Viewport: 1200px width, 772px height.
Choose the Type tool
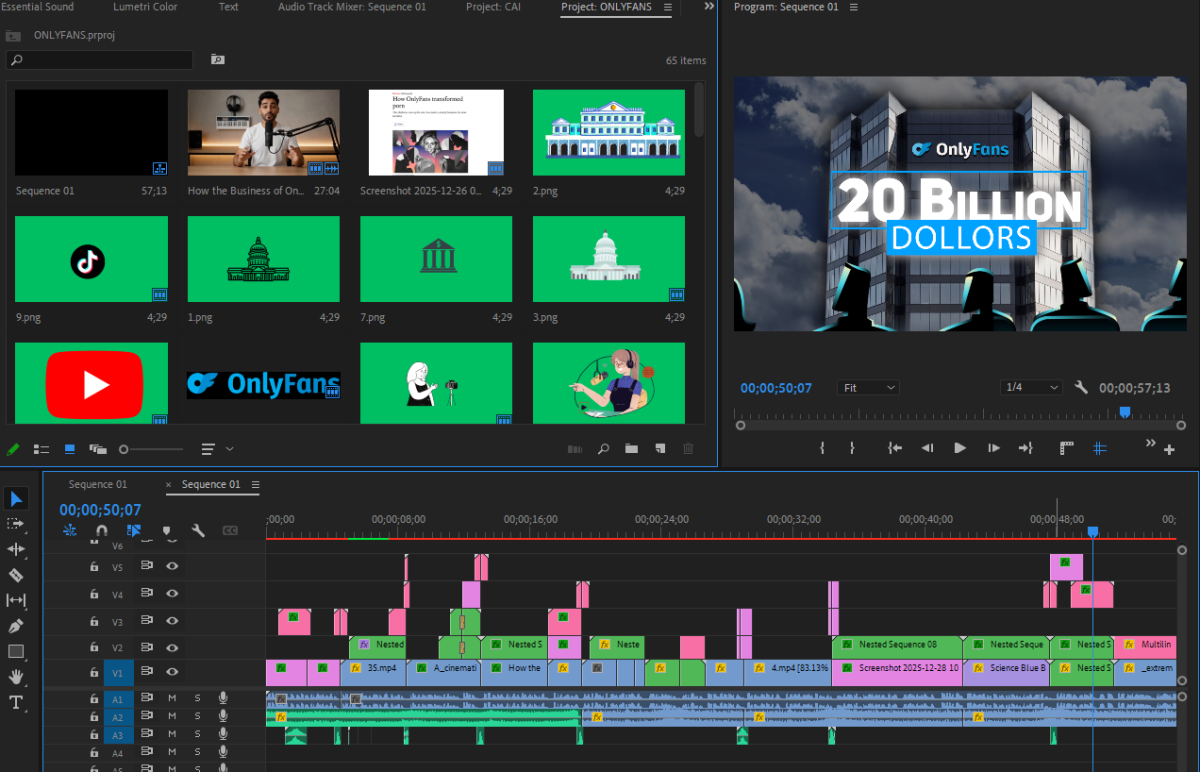[16, 703]
